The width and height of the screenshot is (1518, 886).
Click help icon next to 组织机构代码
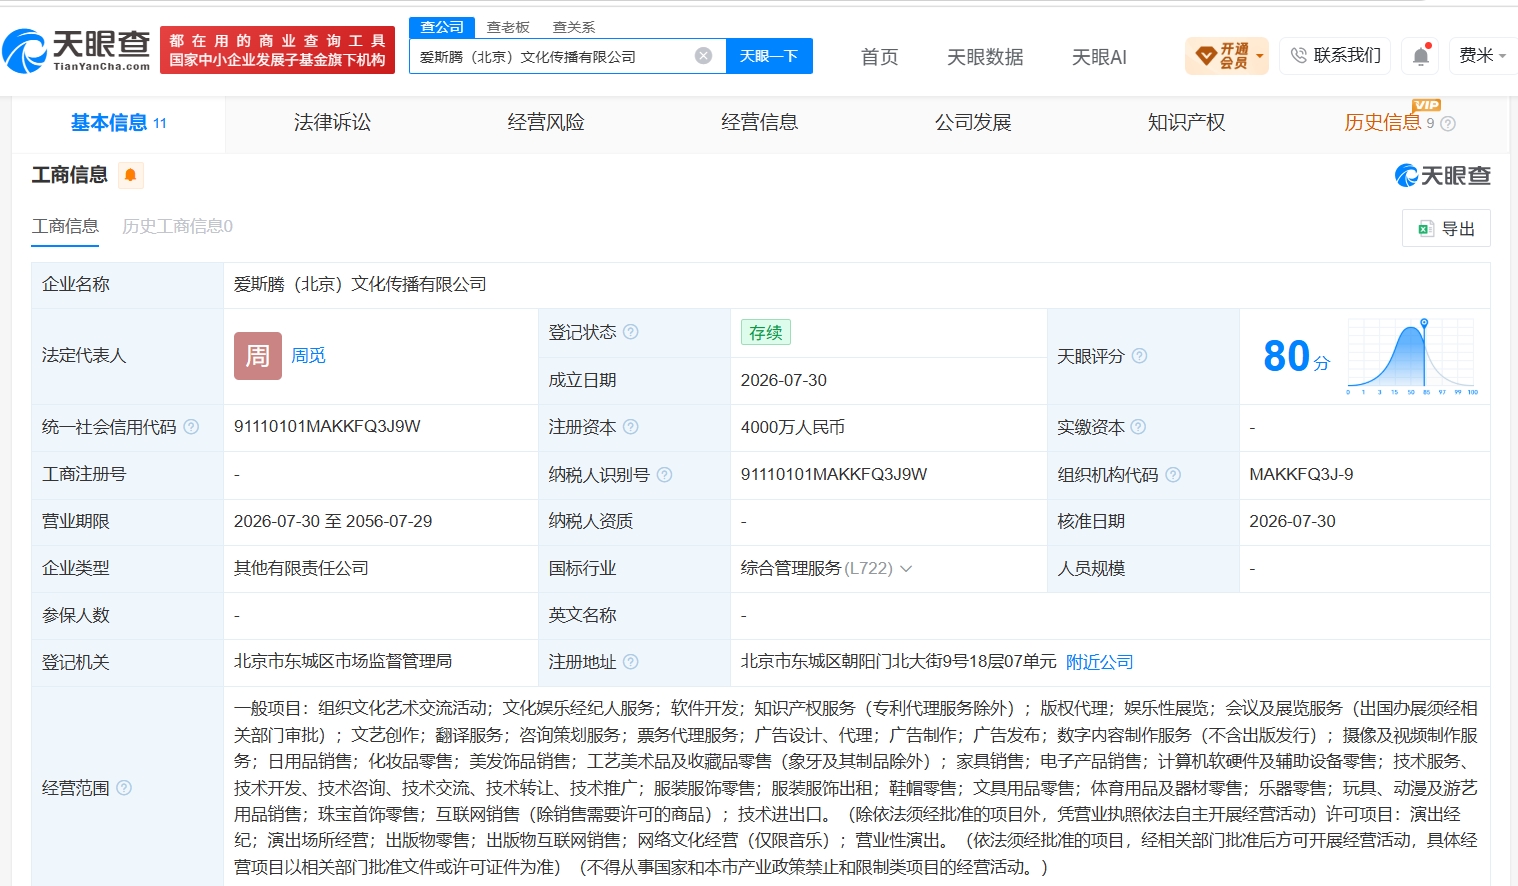1173,474
